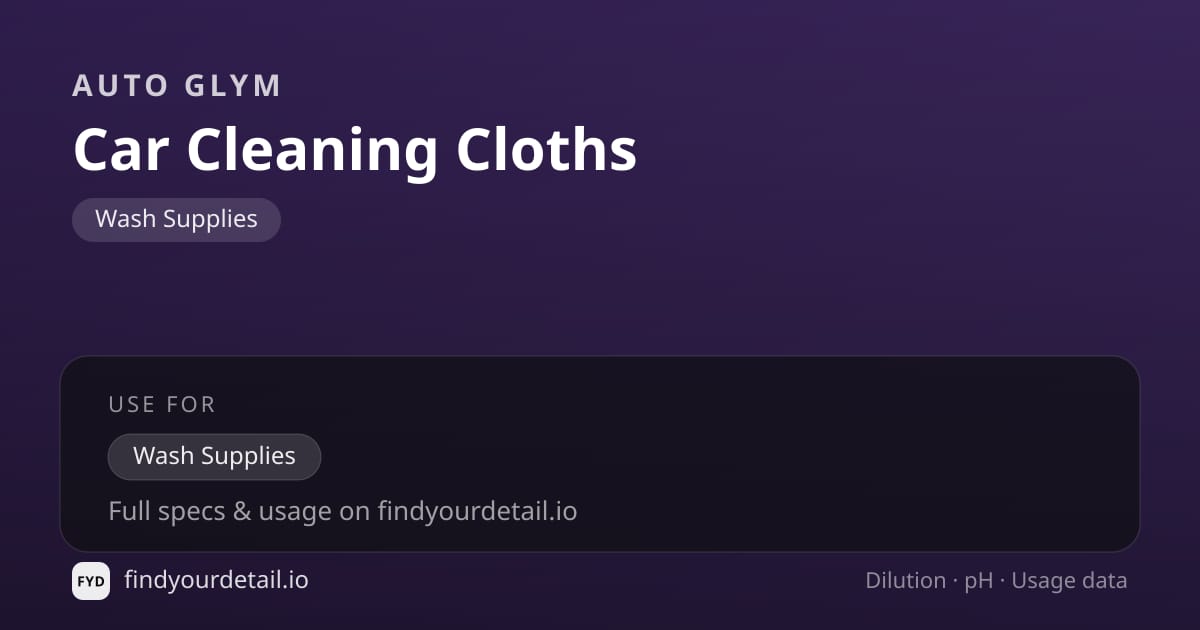Select the word Cleaning in the title
This screenshot has height=630, width=1200.
pos(312,152)
